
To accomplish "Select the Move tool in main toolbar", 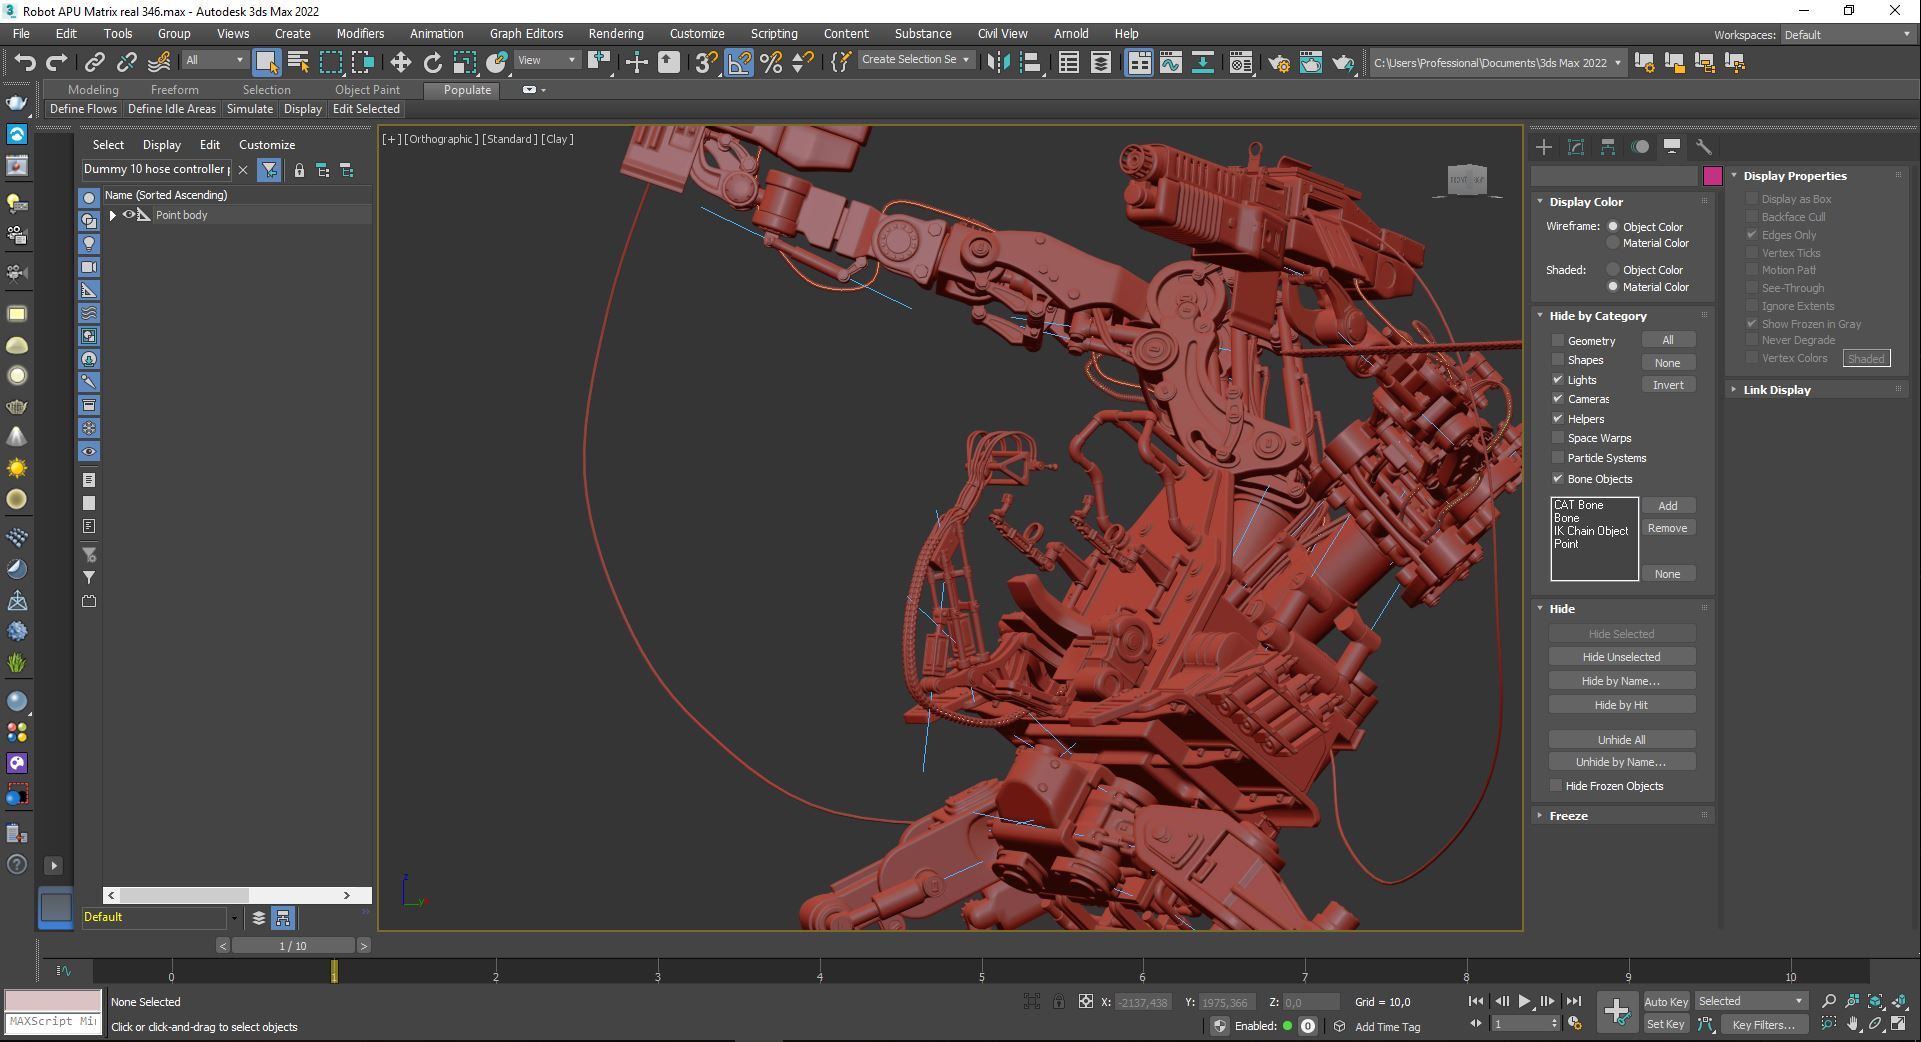I will pos(400,63).
